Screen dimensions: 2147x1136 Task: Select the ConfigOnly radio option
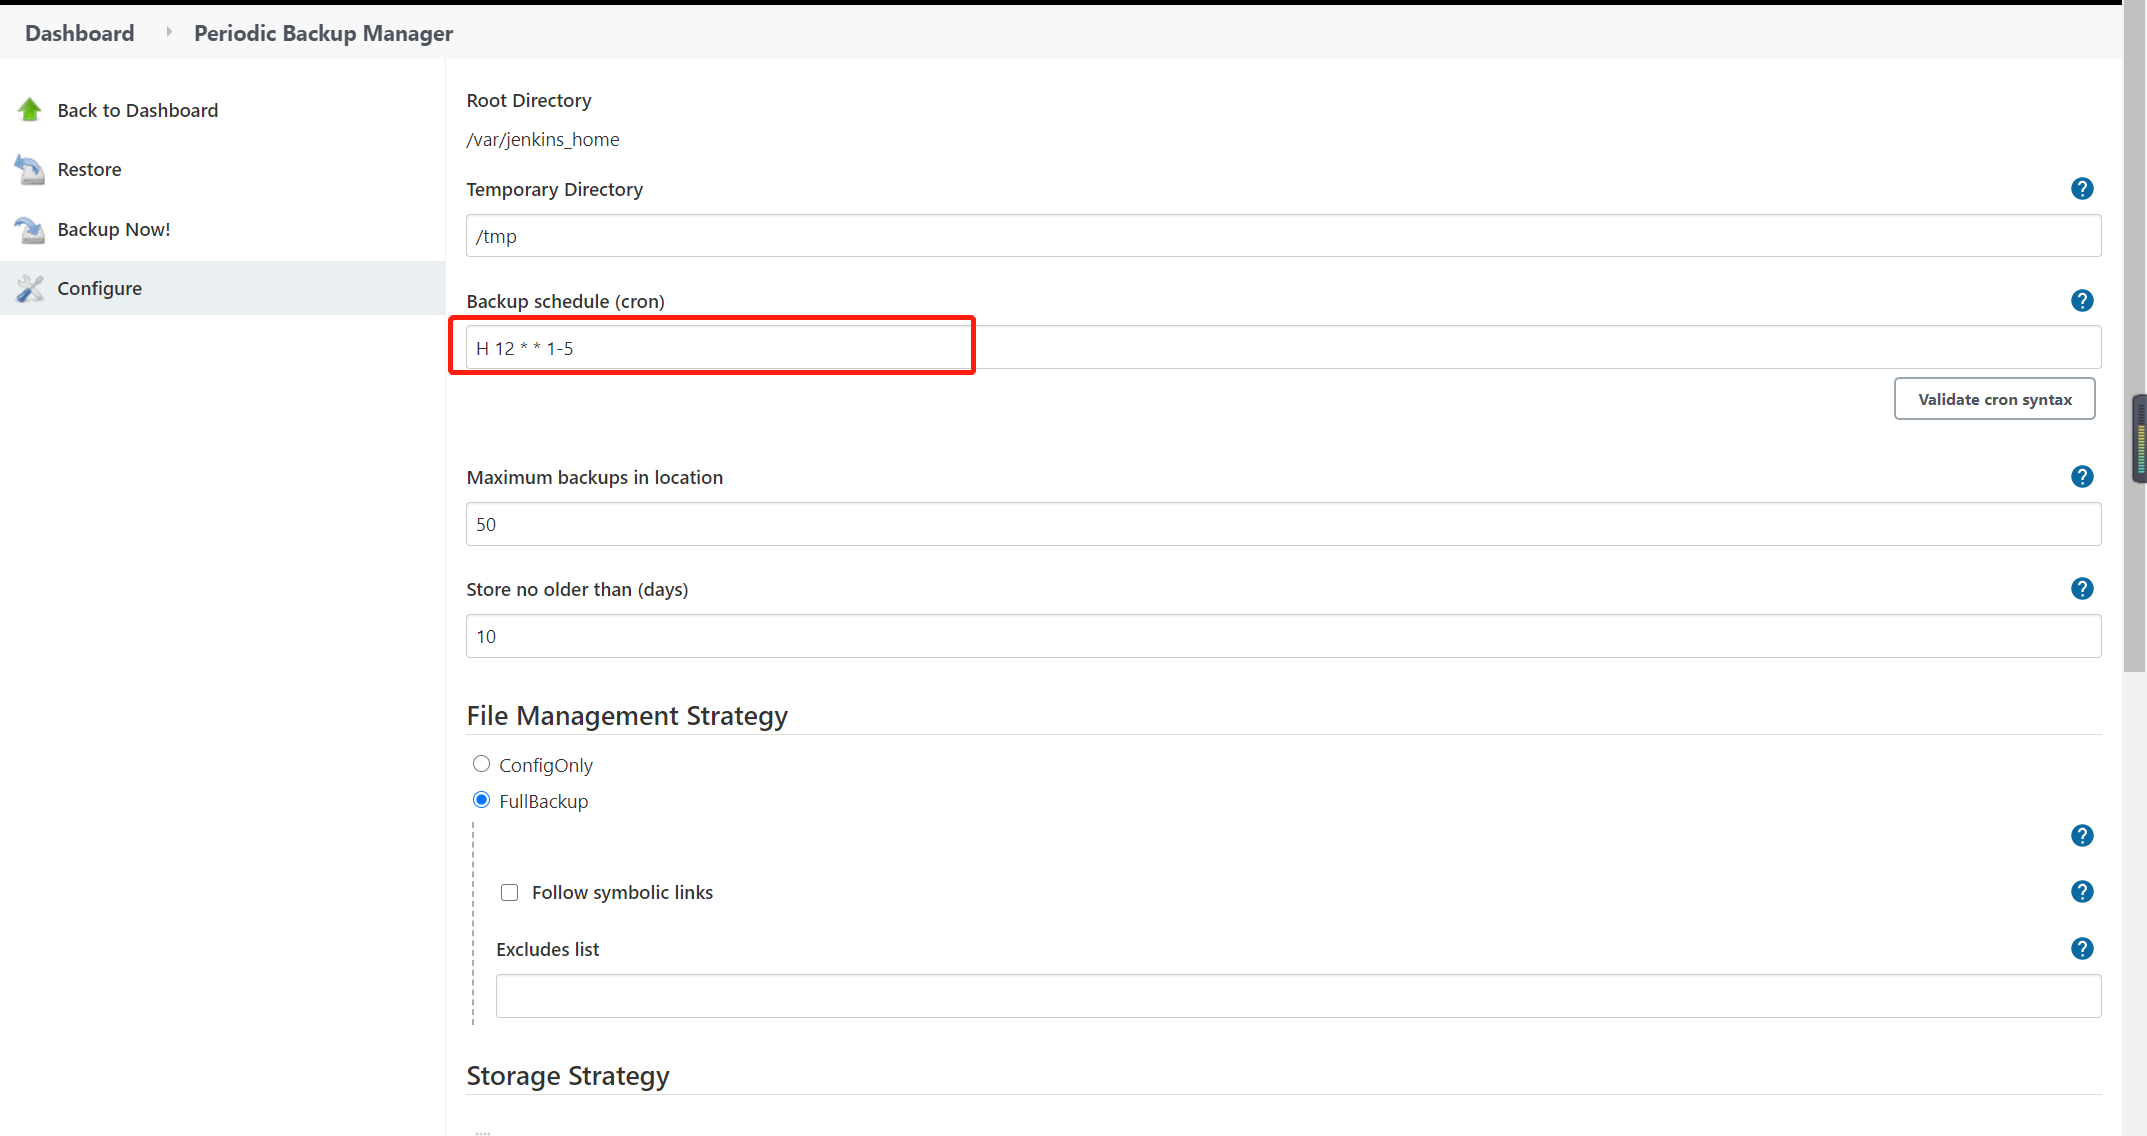click(481, 764)
